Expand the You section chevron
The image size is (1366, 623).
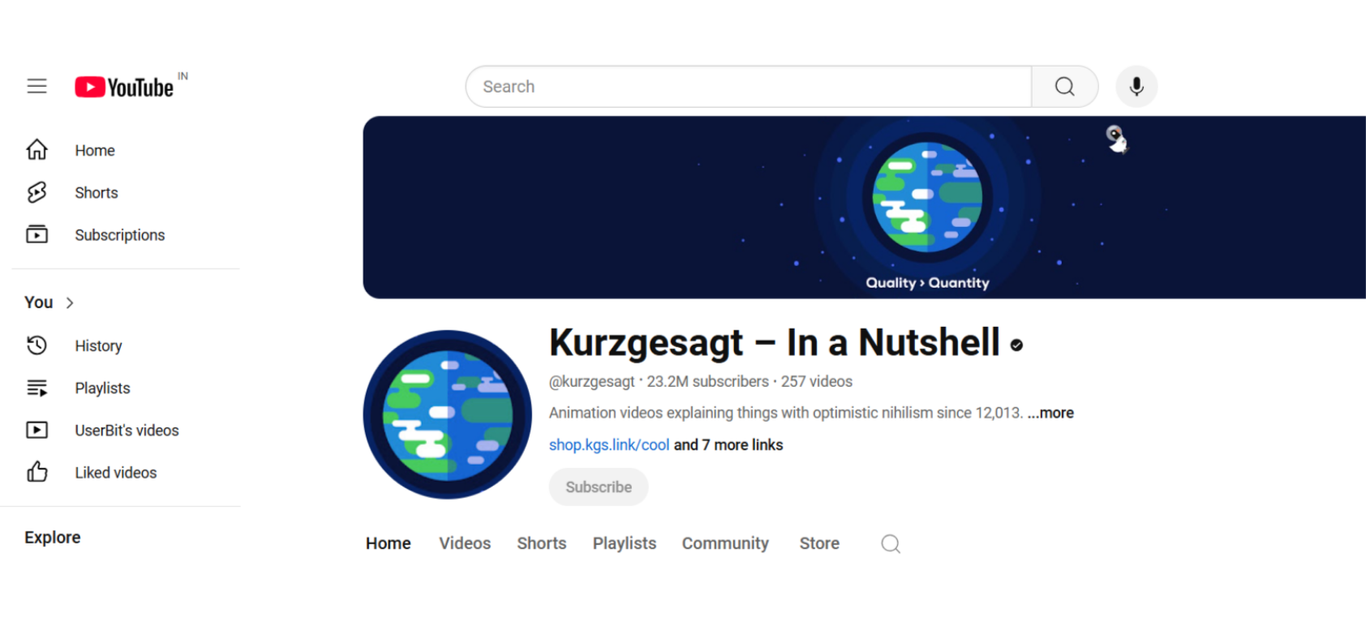click(x=70, y=303)
